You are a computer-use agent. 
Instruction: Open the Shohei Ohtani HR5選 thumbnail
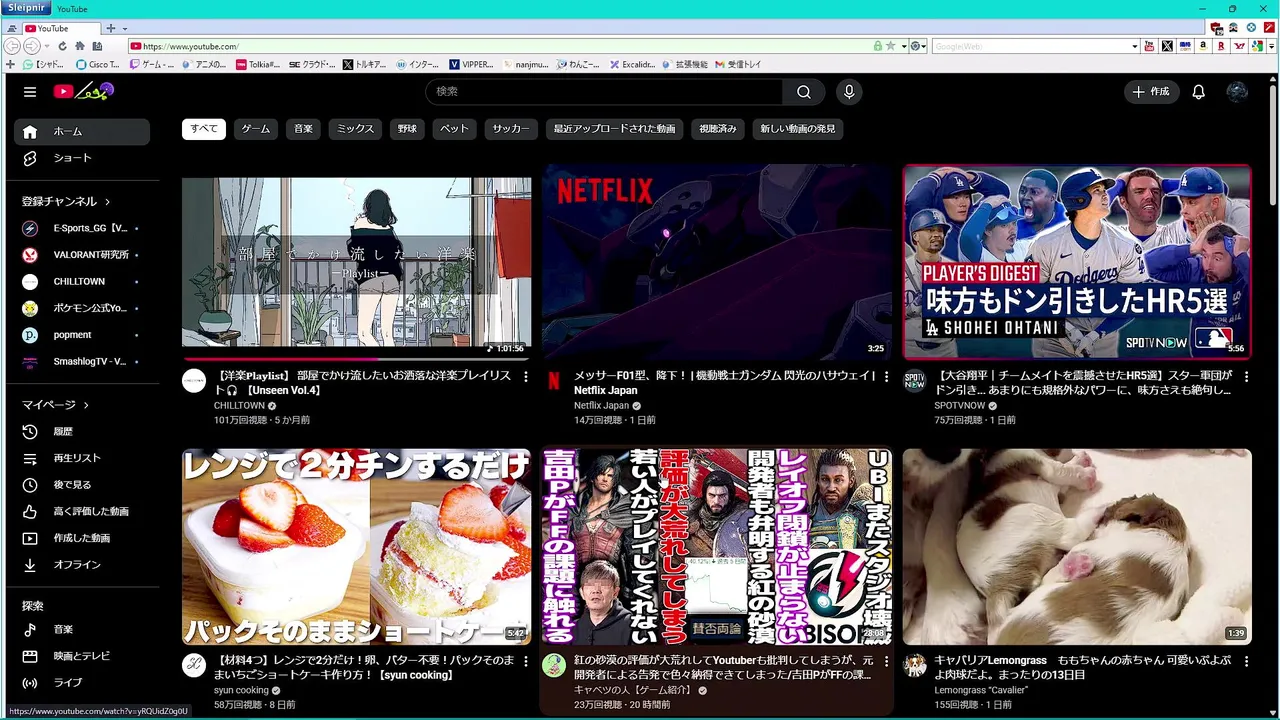coord(1077,262)
